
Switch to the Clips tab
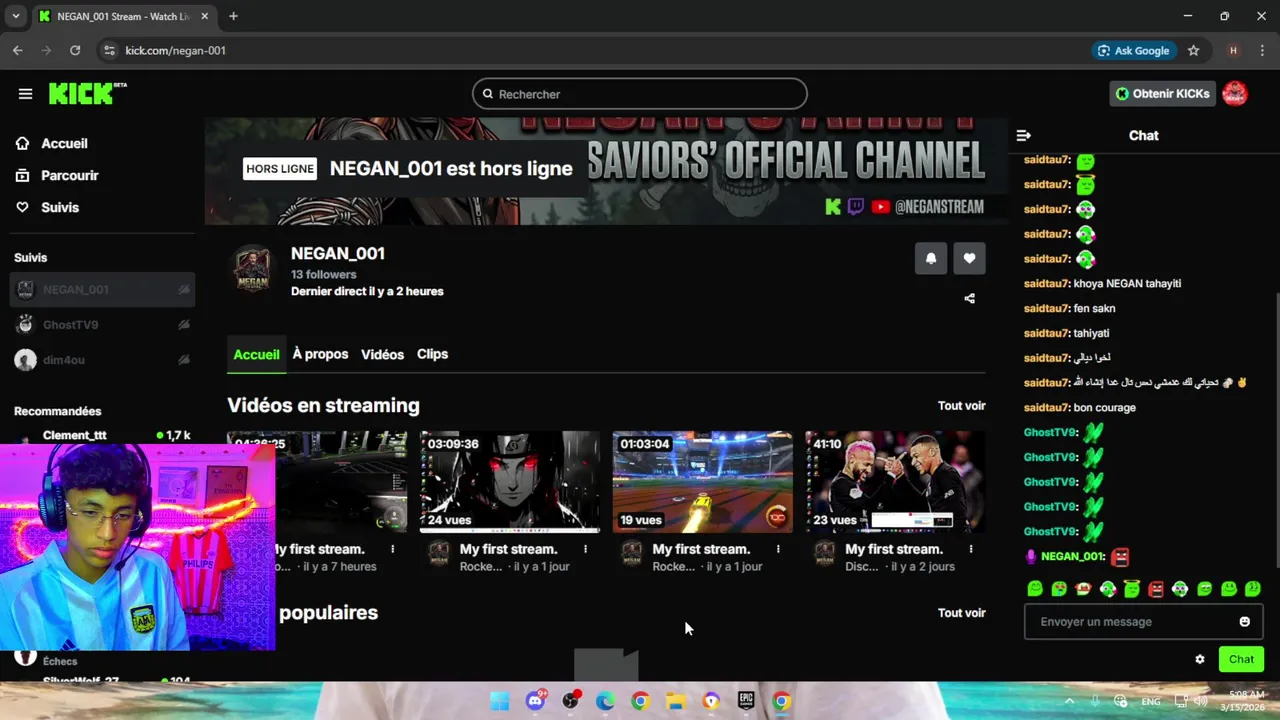click(x=432, y=354)
